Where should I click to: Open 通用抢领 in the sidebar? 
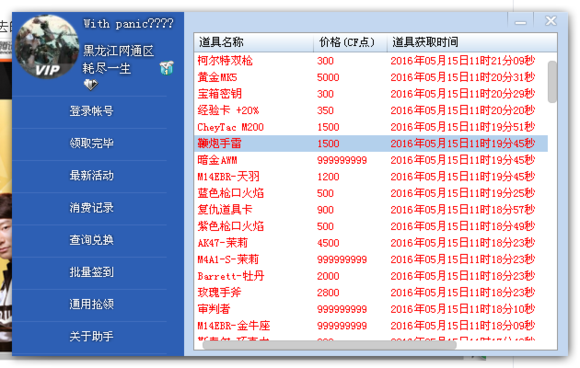pyautogui.click(x=91, y=304)
